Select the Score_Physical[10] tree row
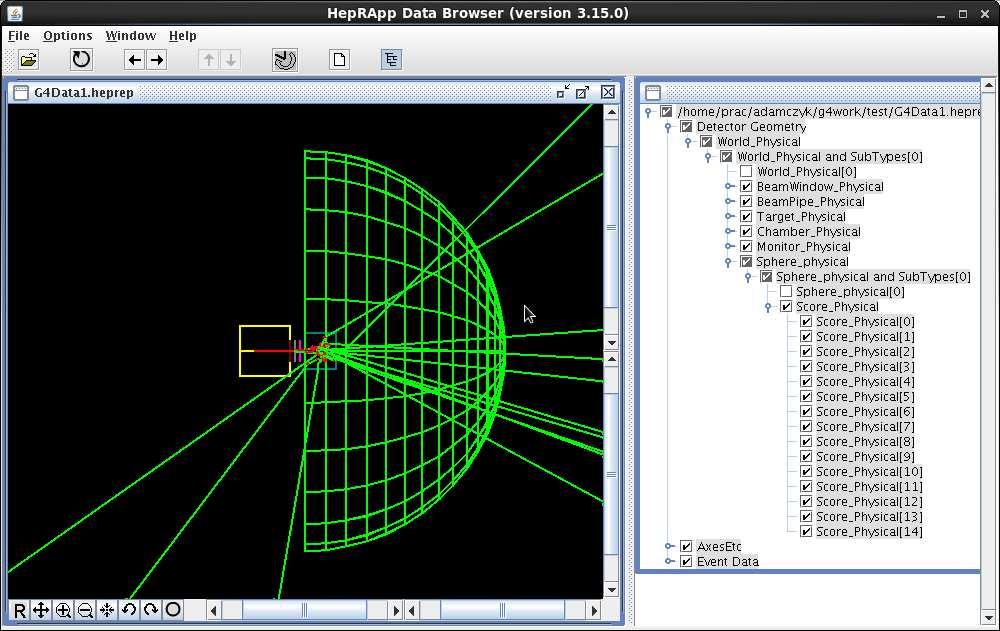The image size is (1000, 631). point(869,471)
